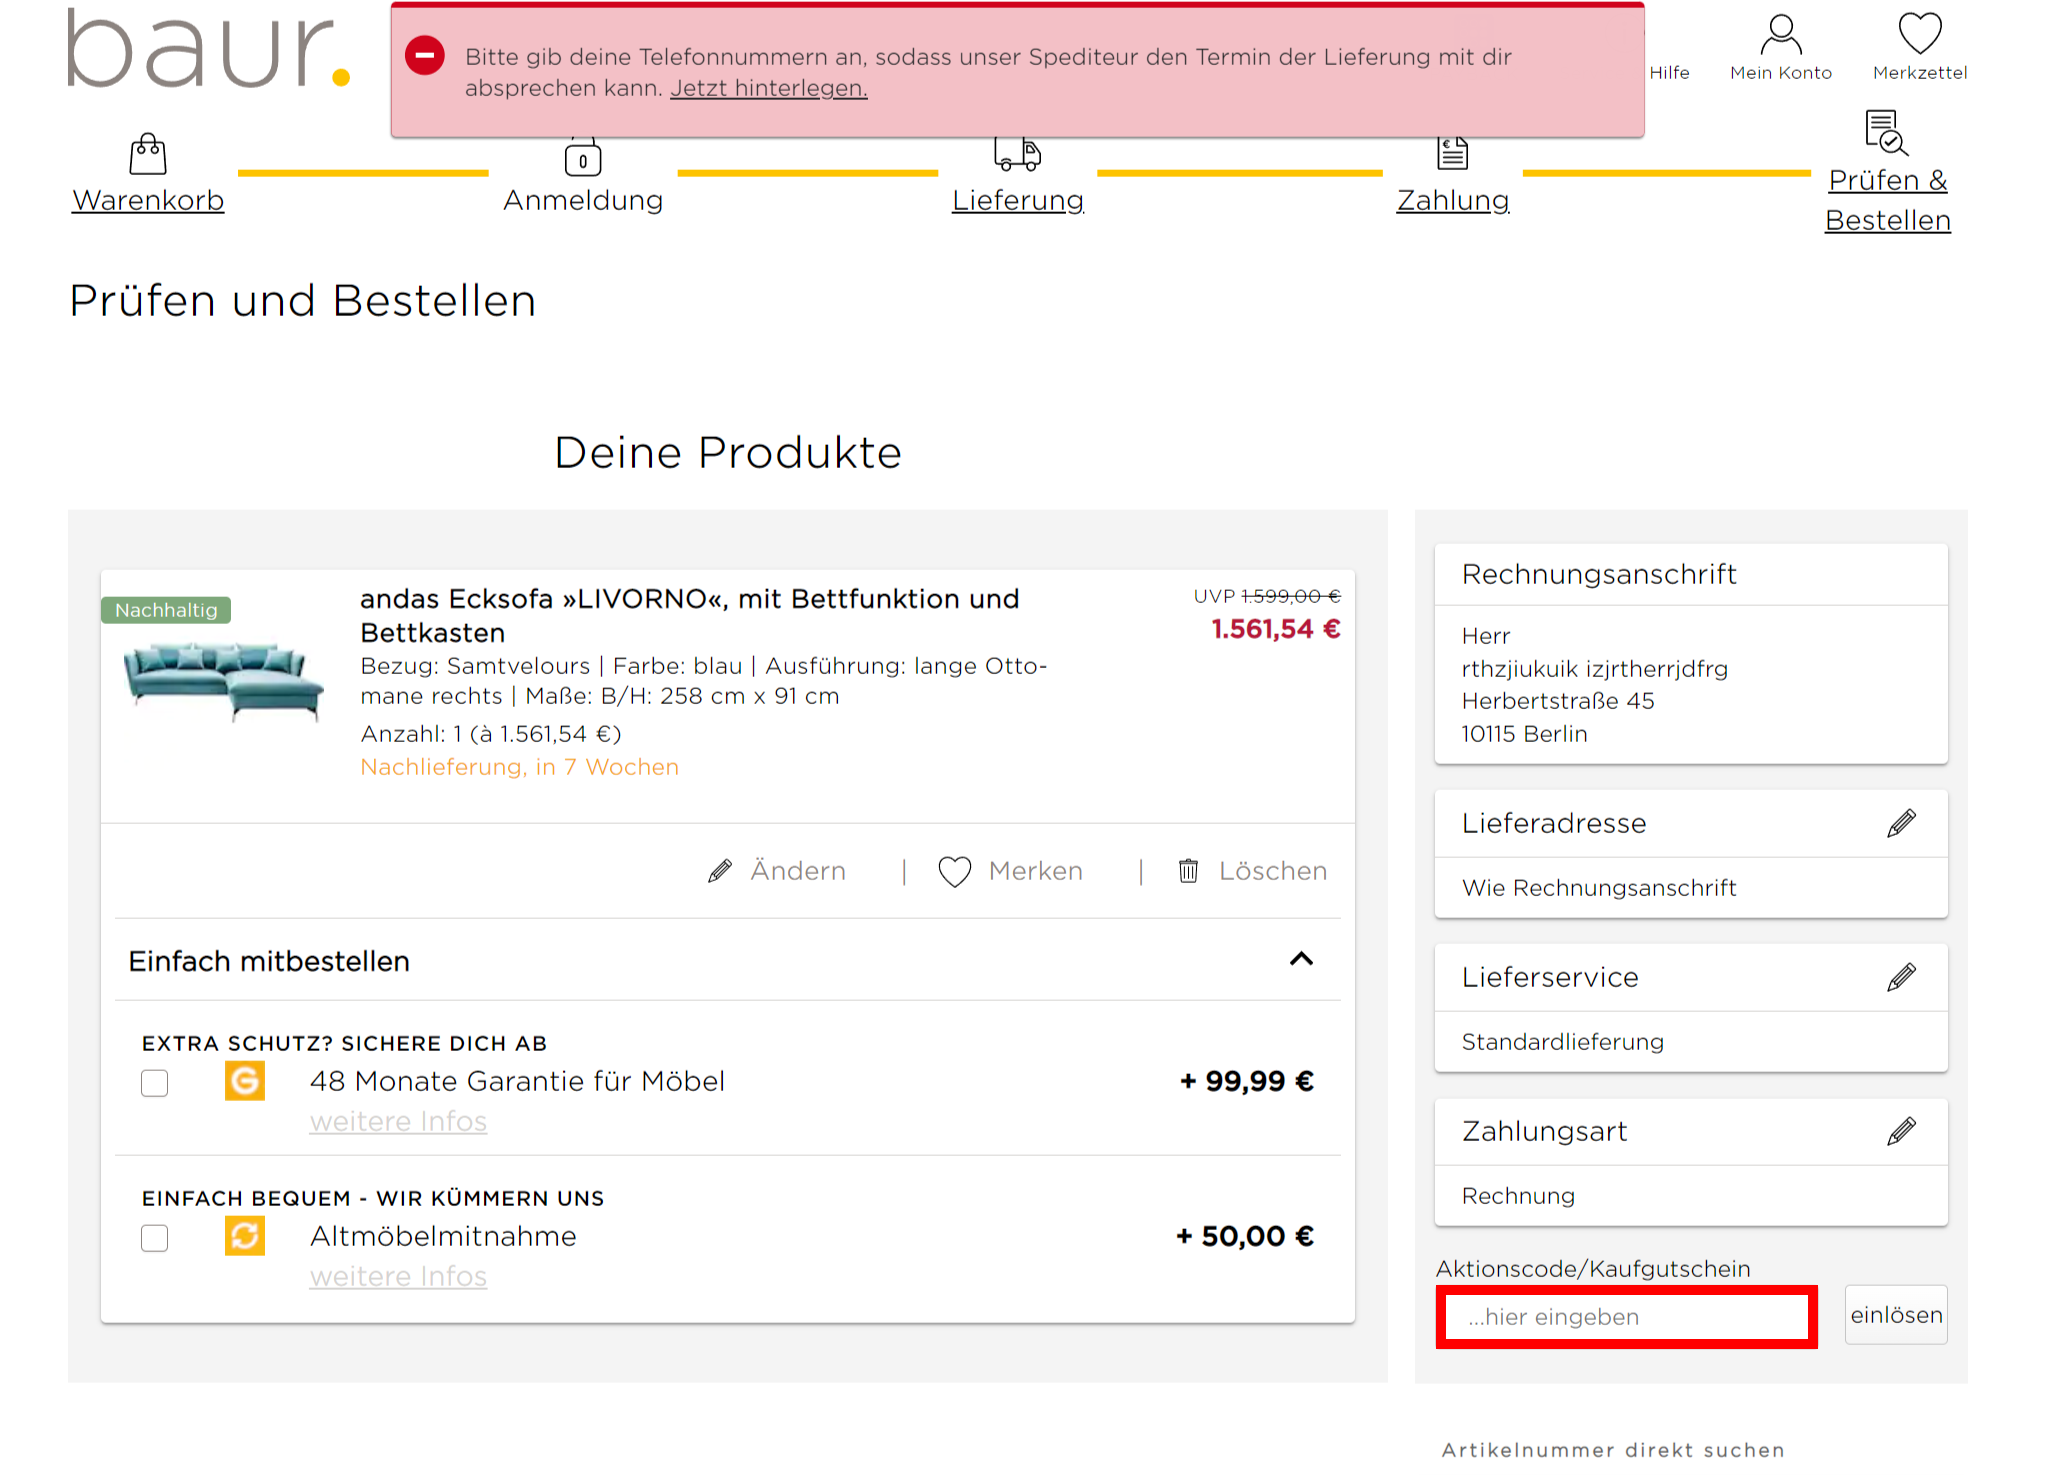This screenshot has width=2060, height=1475.
Task: Open weitere Infos for Altmöbelmitnahme
Action: pos(398,1277)
